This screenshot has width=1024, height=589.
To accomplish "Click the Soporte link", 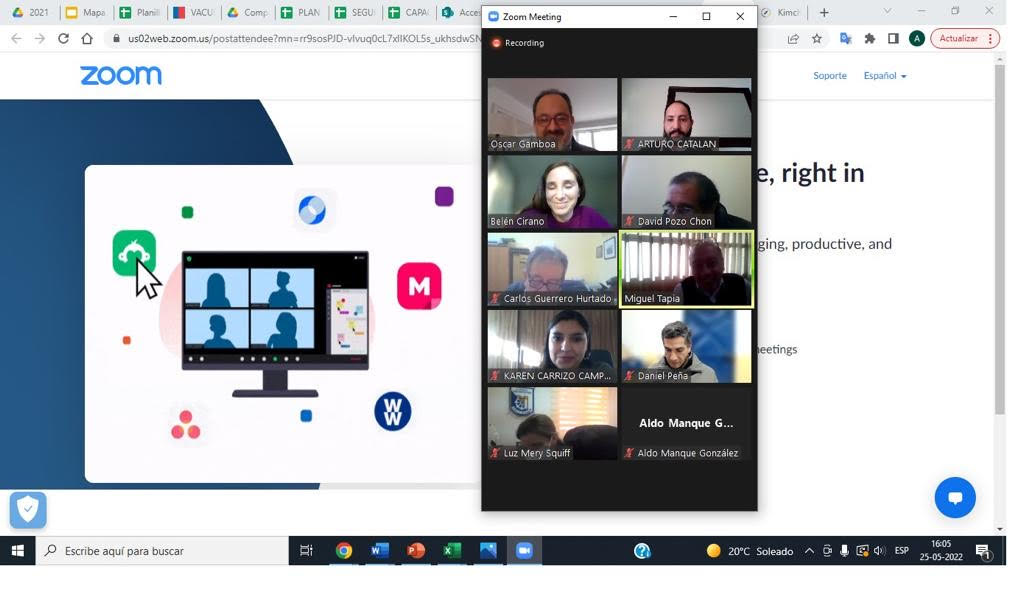I will click(829, 76).
